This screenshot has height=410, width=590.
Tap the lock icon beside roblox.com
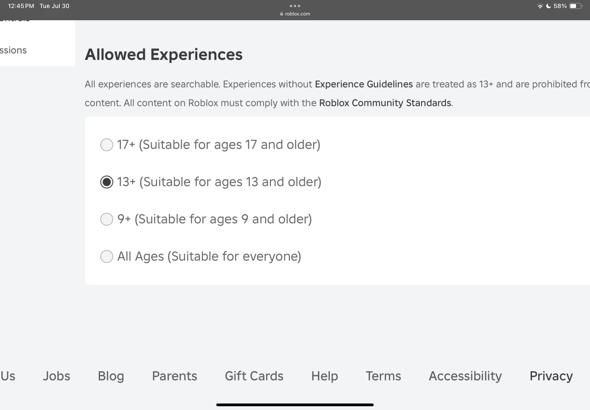[x=281, y=14]
